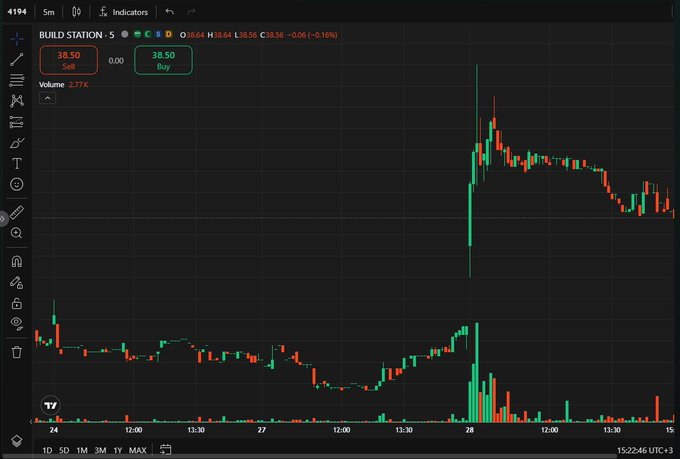
Task: Open the 5m interval dropdown
Action: pos(49,12)
